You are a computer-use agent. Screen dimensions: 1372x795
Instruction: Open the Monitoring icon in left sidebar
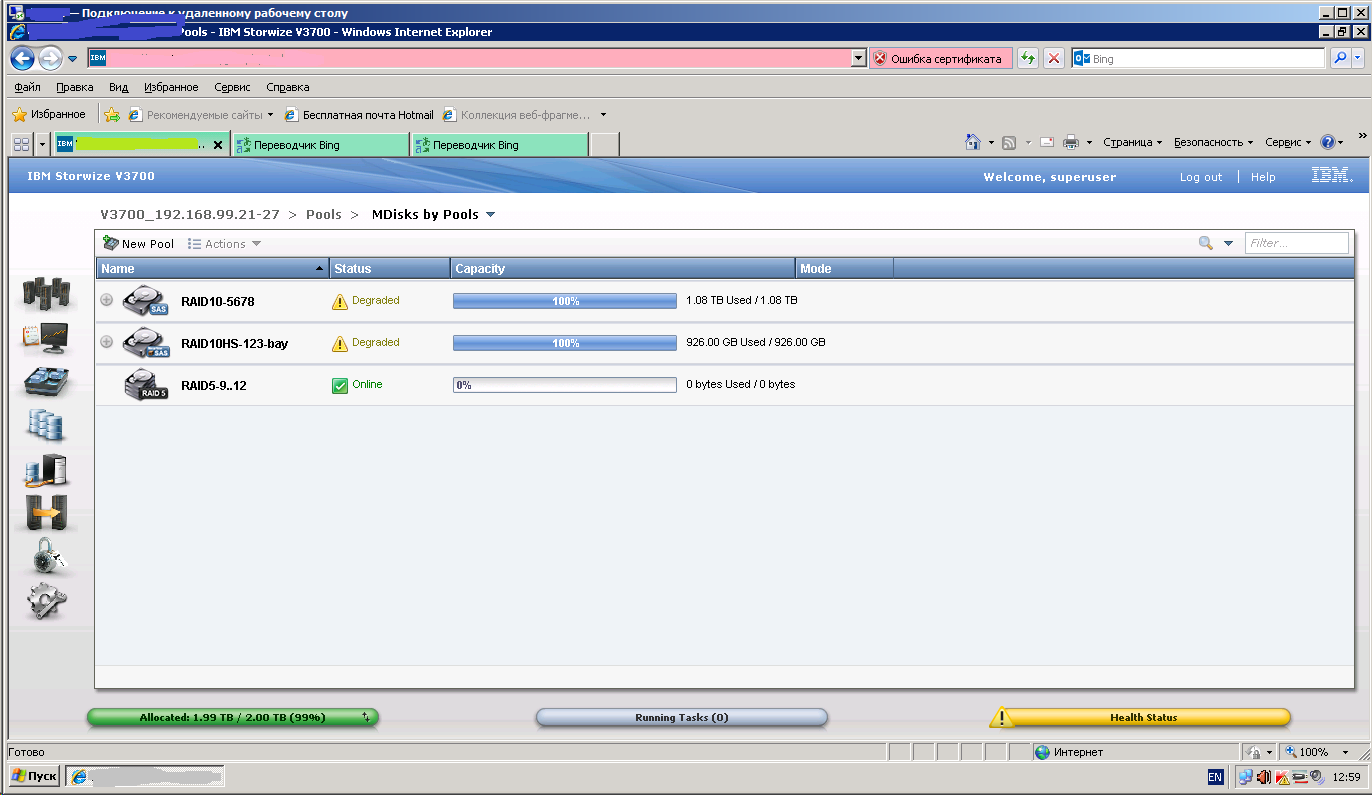45,339
